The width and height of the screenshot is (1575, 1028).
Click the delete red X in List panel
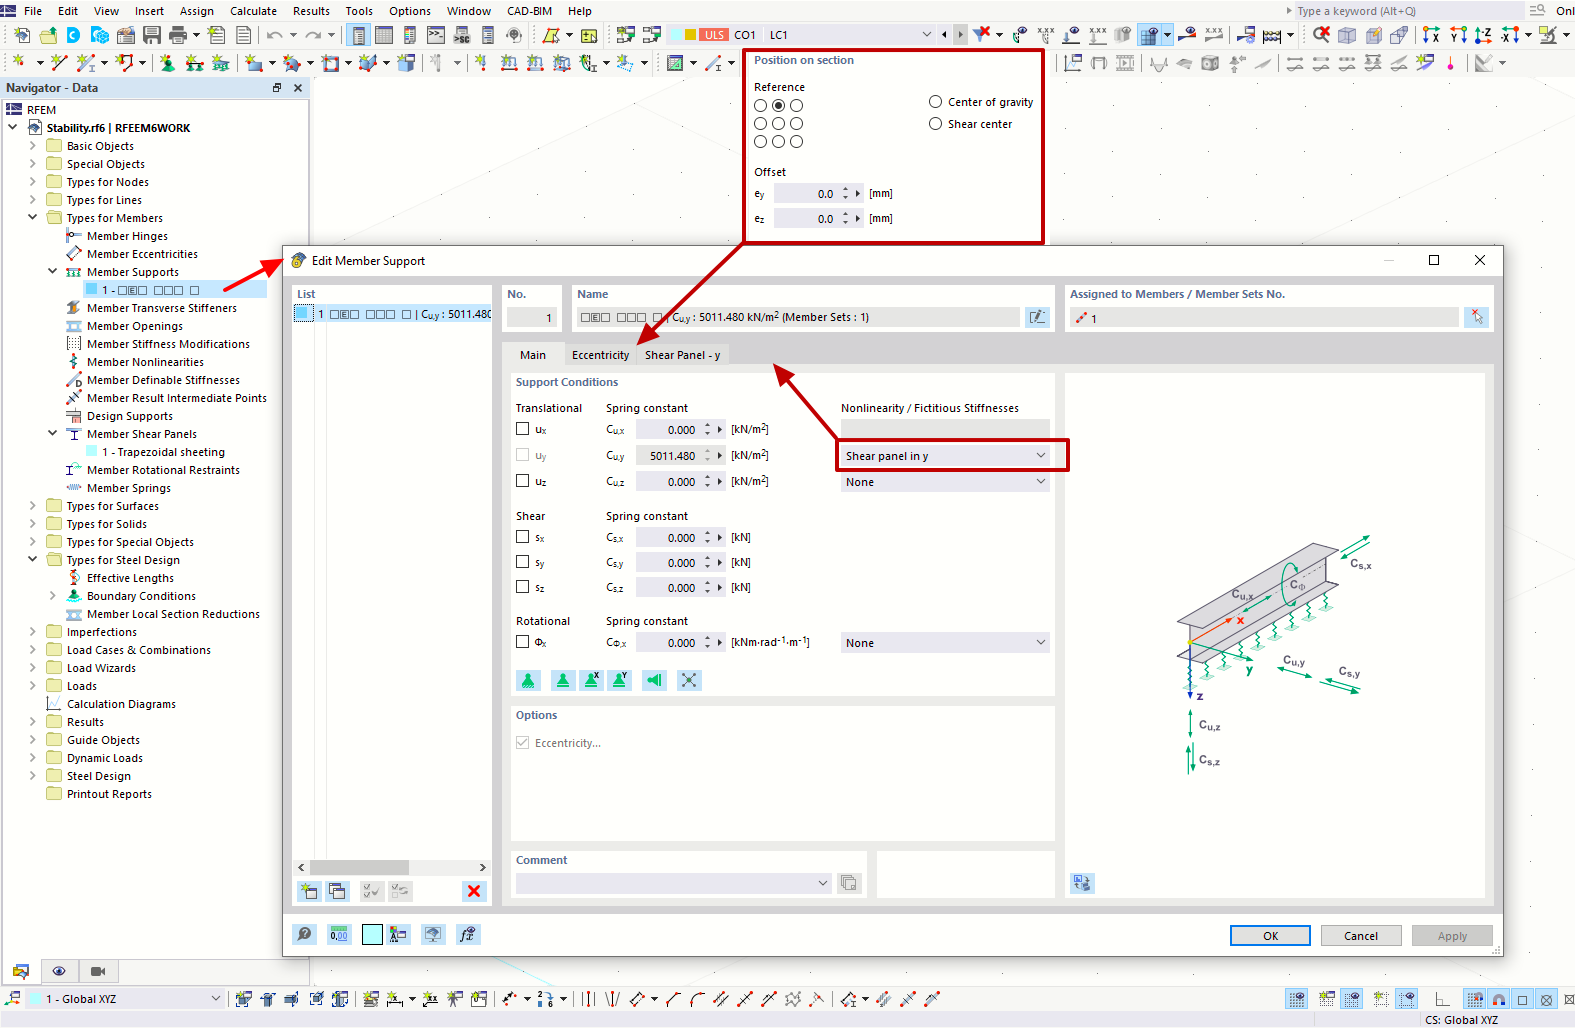(474, 891)
